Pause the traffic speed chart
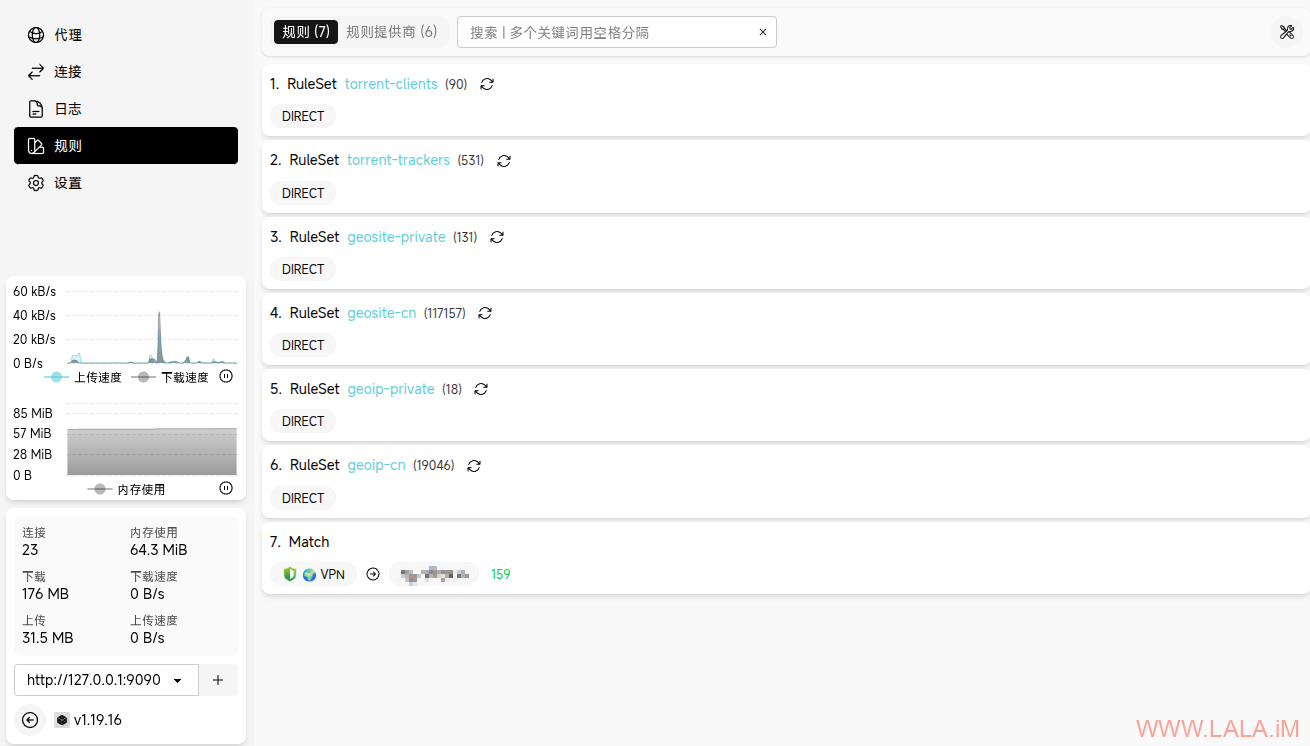1310x746 pixels. click(226, 377)
